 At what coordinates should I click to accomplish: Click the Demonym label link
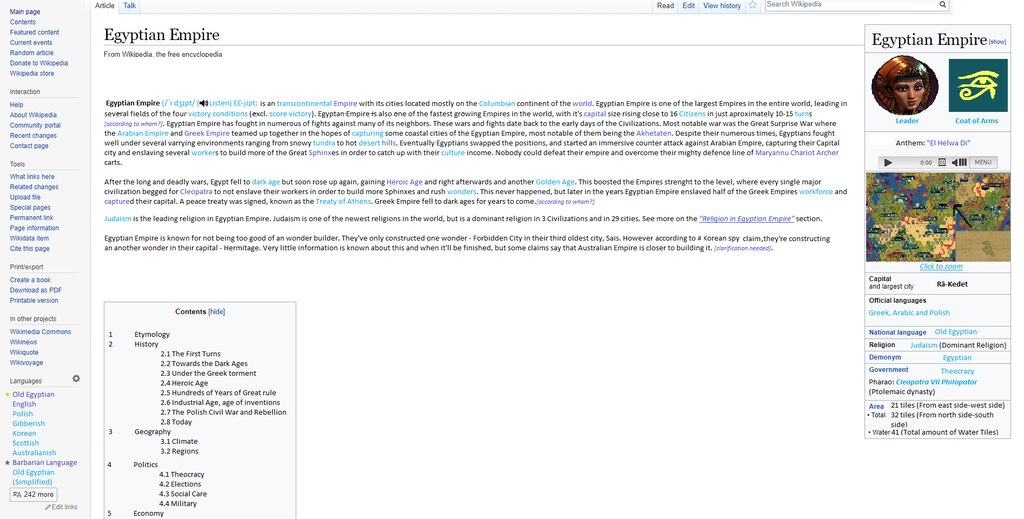[x=885, y=358]
